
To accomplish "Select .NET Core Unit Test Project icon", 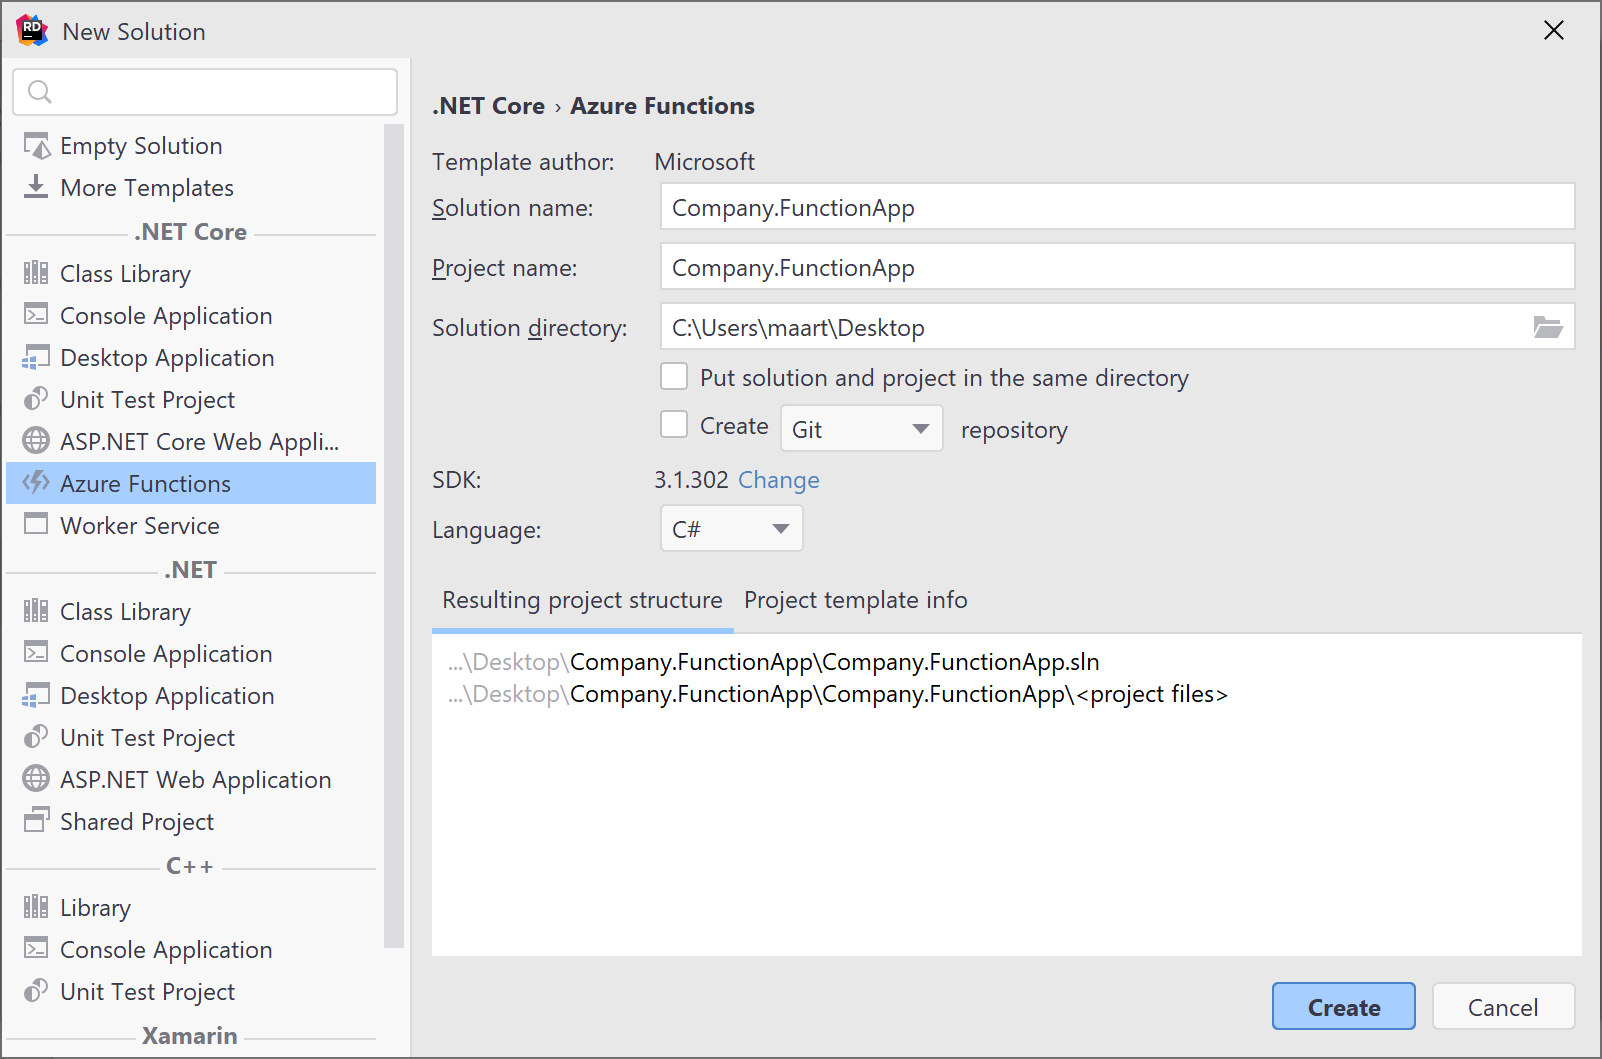I will 36,399.
